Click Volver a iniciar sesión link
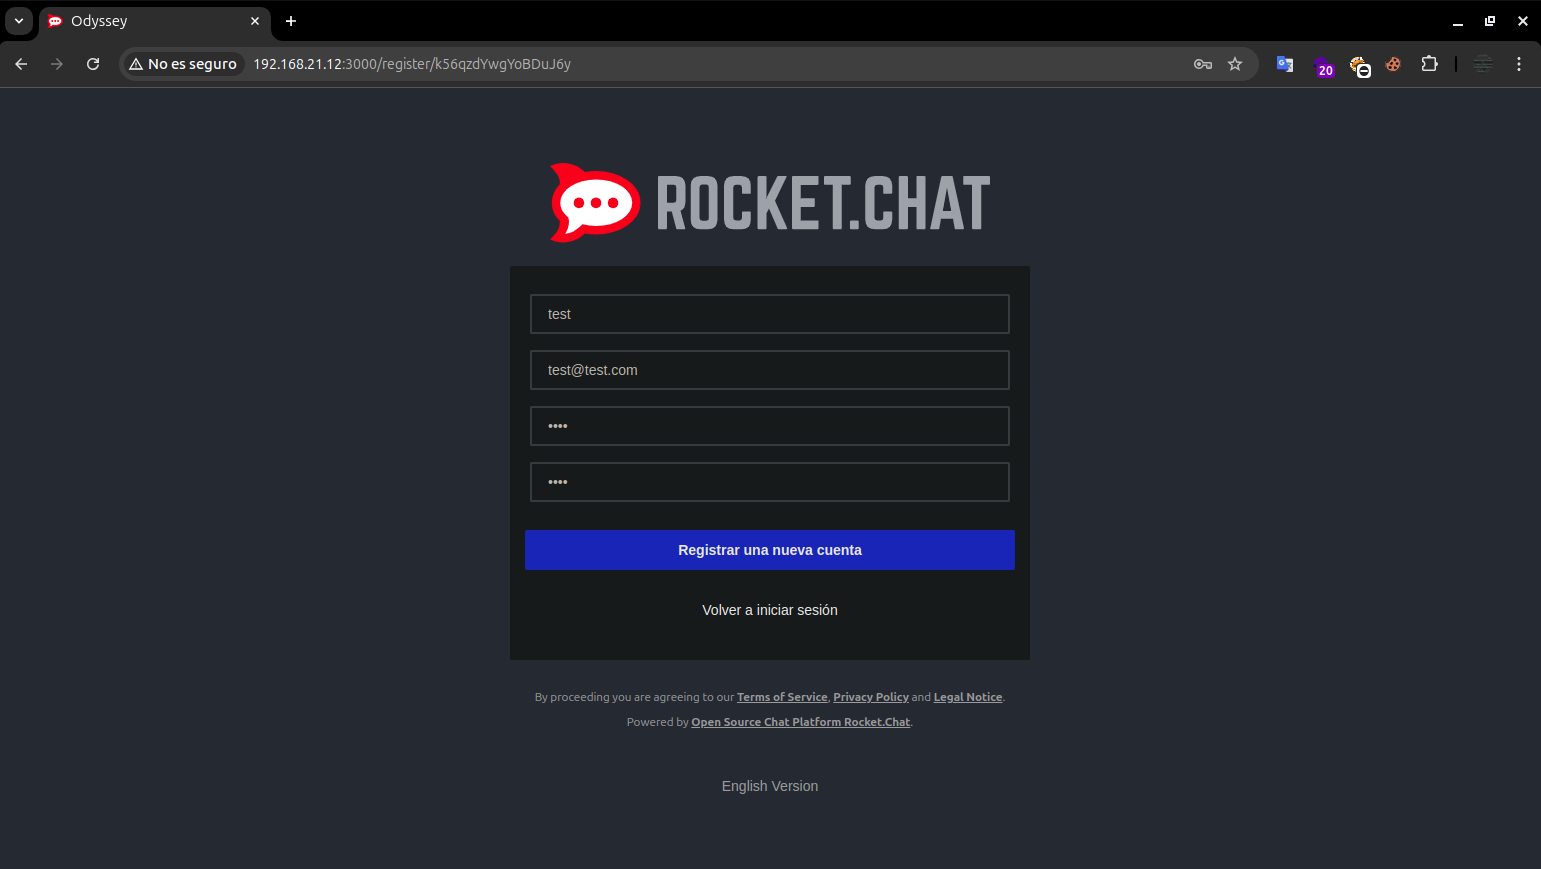The image size is (1541, 869). pos(770,610)
